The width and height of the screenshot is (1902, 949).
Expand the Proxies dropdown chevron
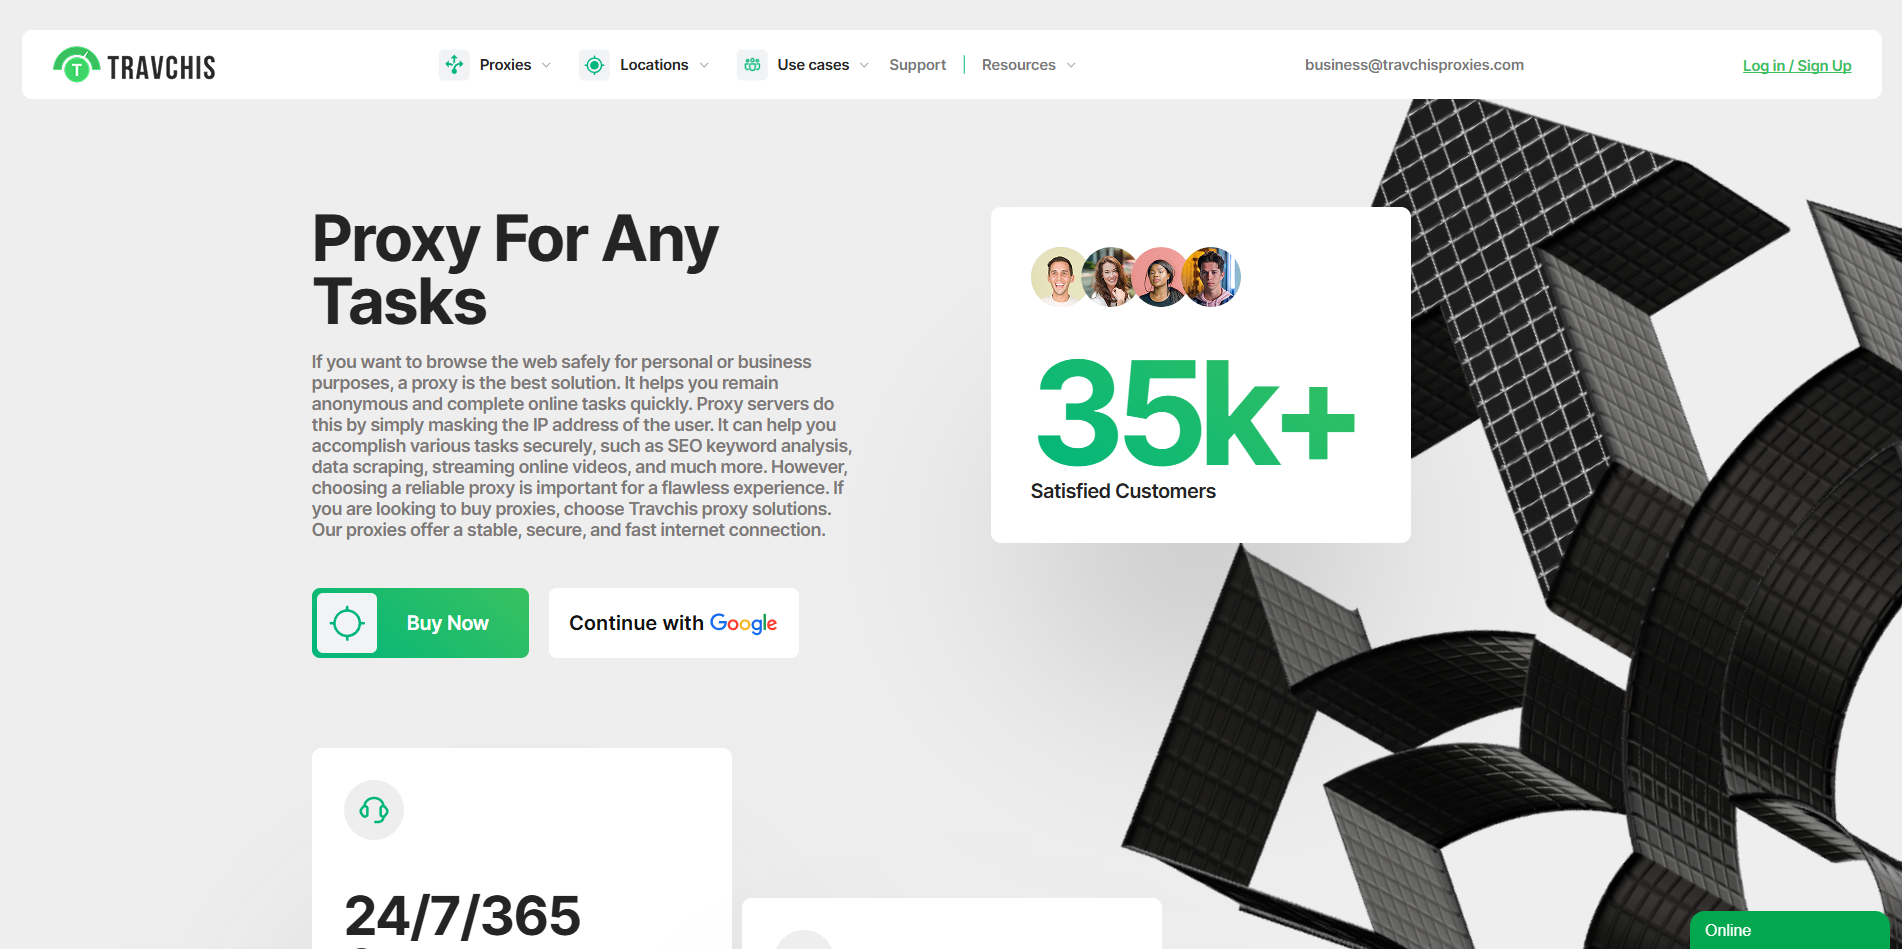click(546, 65)
